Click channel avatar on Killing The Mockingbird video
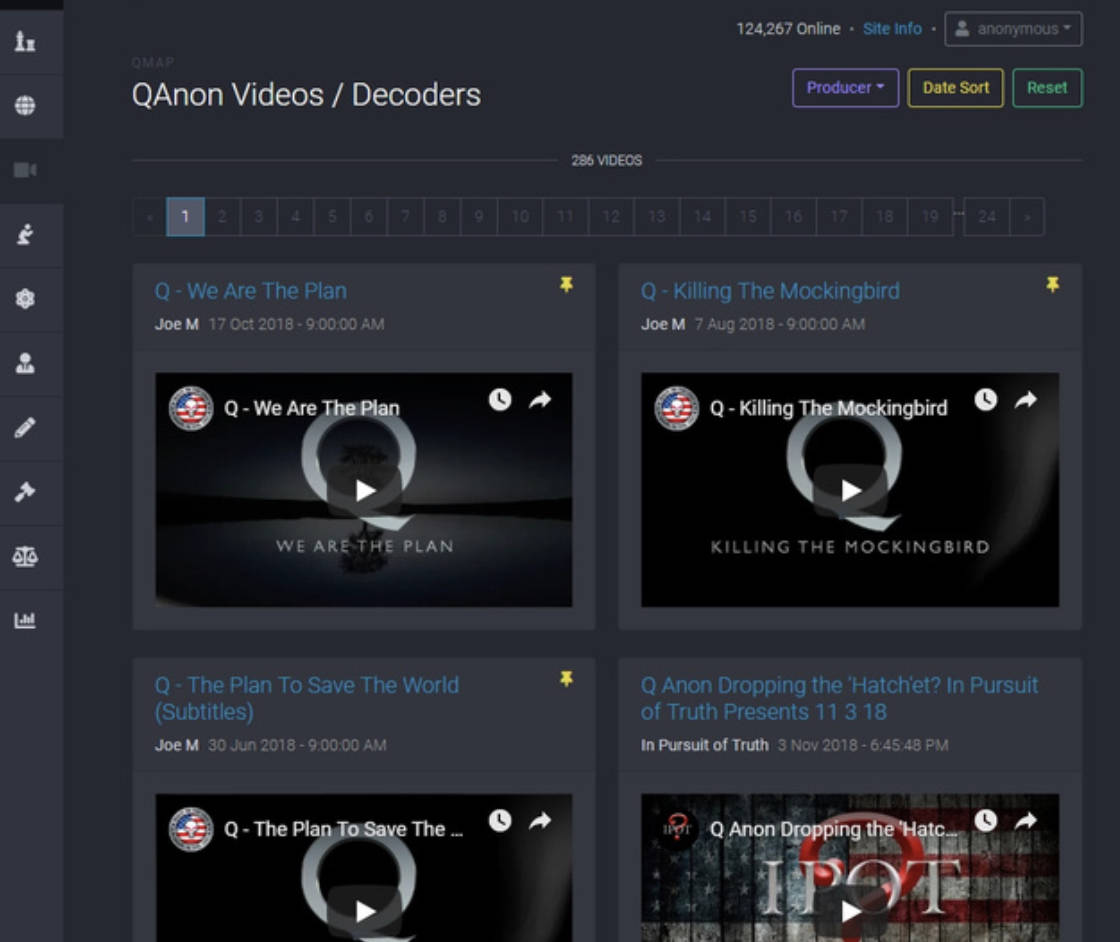The height and width of the screenshot is (942, 1120). [676, 409]
